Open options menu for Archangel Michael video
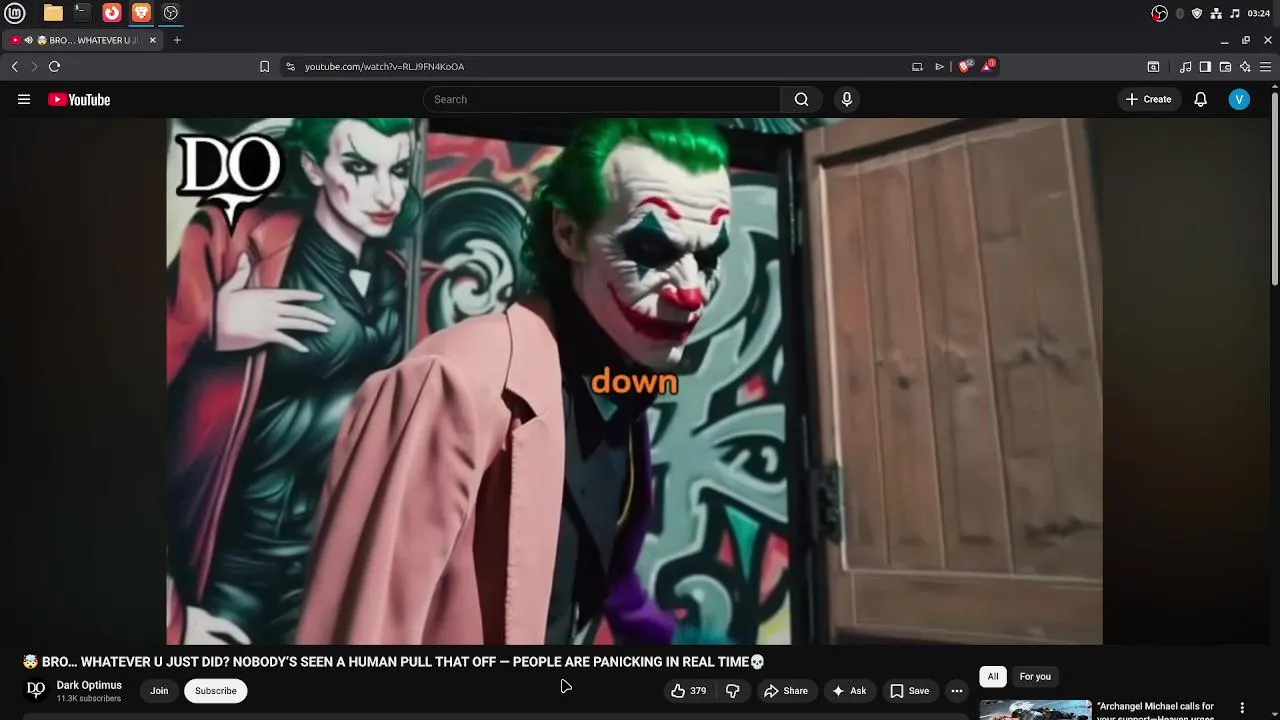 point(1242,708)
